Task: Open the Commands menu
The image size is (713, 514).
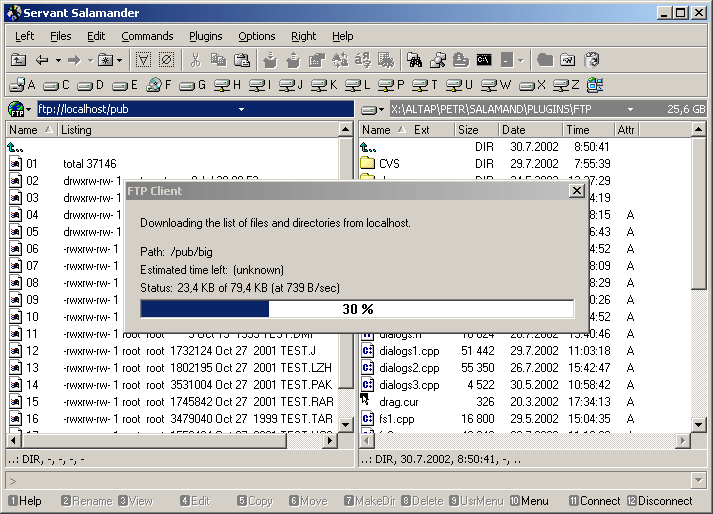Action: [x=147, y=36]
